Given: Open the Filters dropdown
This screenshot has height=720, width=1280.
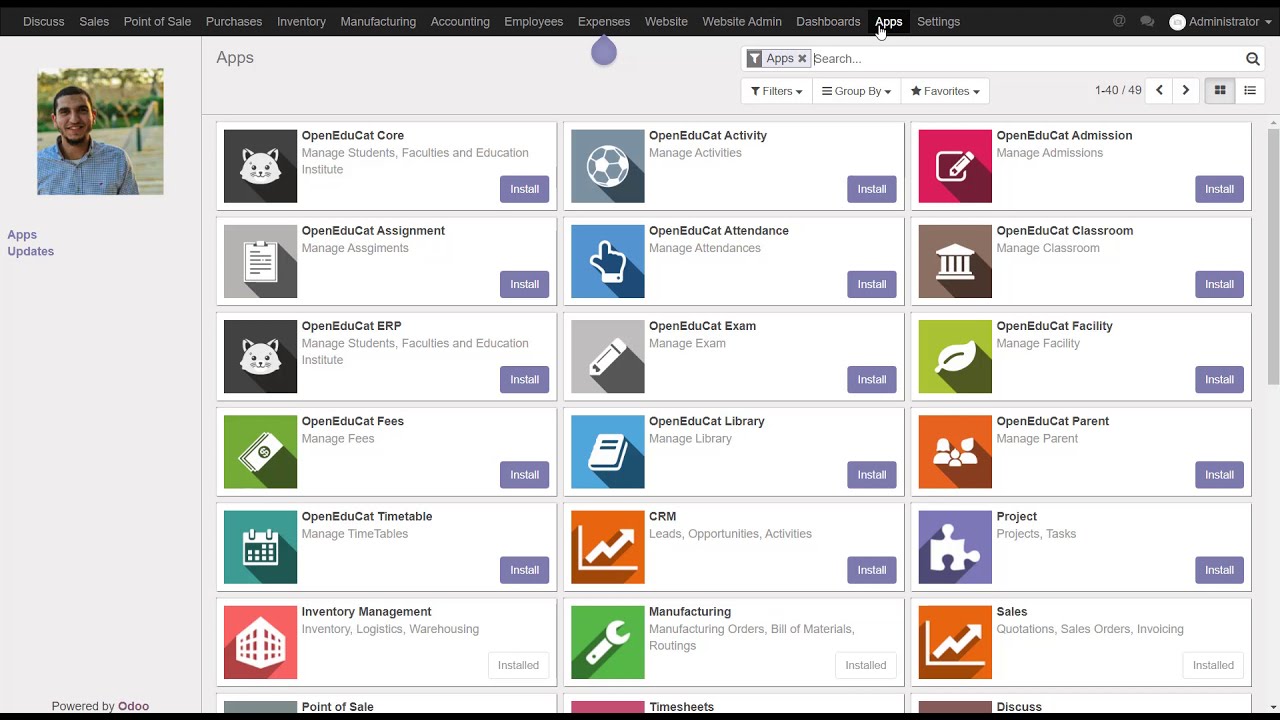Looking at the screenshot, I should [x=776, y=91].
